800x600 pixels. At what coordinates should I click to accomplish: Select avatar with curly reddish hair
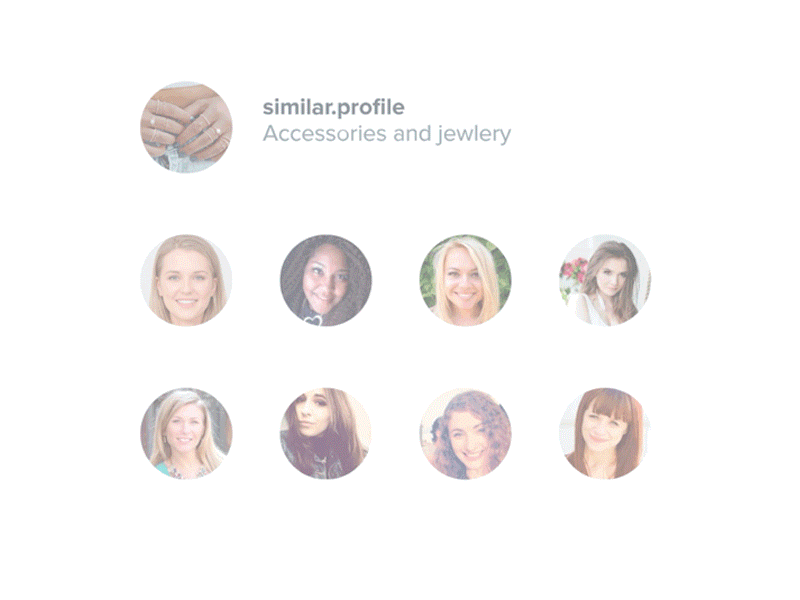(x=465, y=433)
